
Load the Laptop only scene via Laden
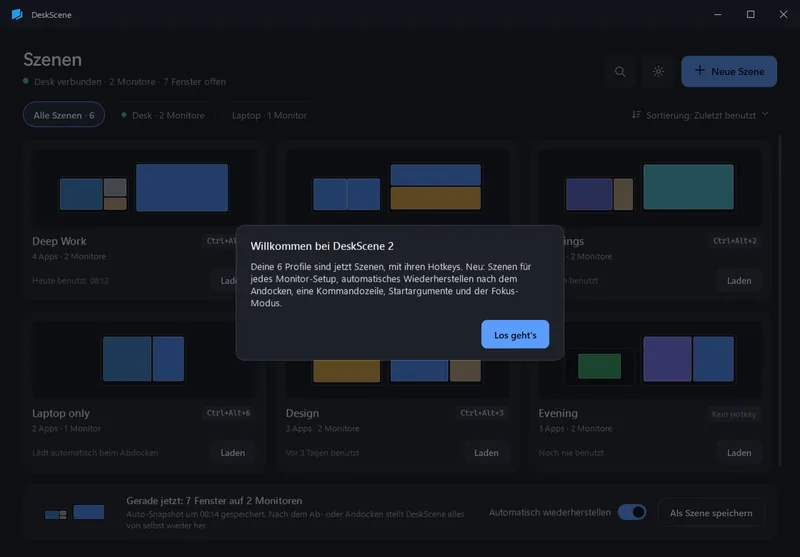pyautogui.click(x=233, y=452)
